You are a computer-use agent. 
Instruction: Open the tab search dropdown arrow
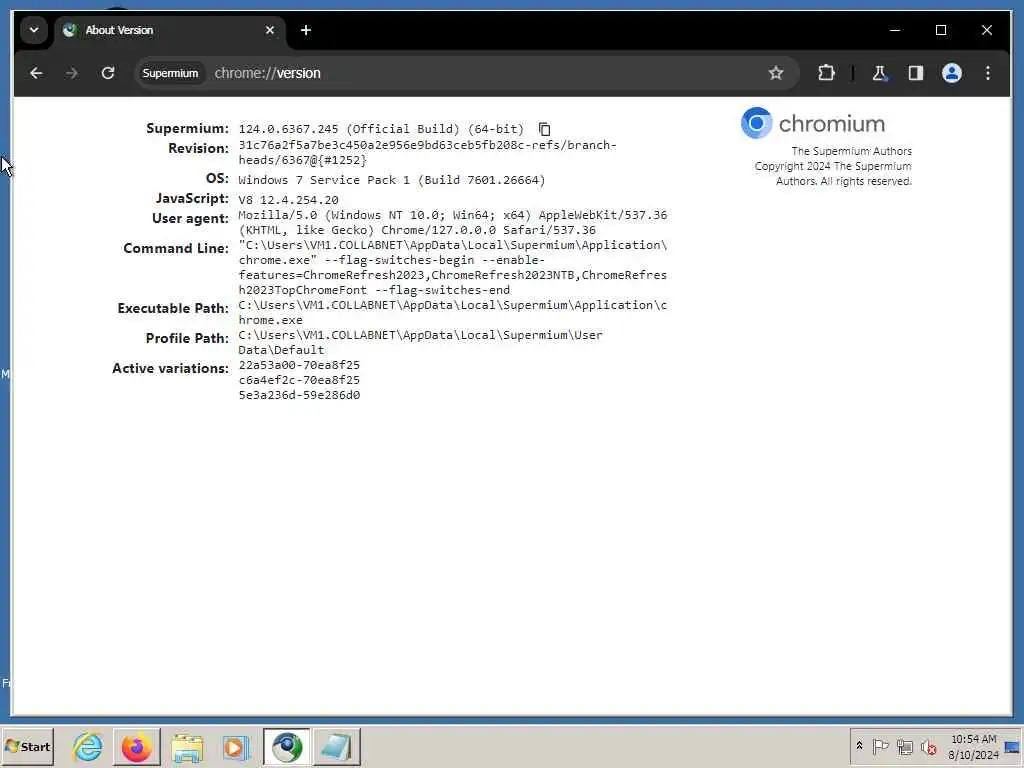tap(34, 30)
